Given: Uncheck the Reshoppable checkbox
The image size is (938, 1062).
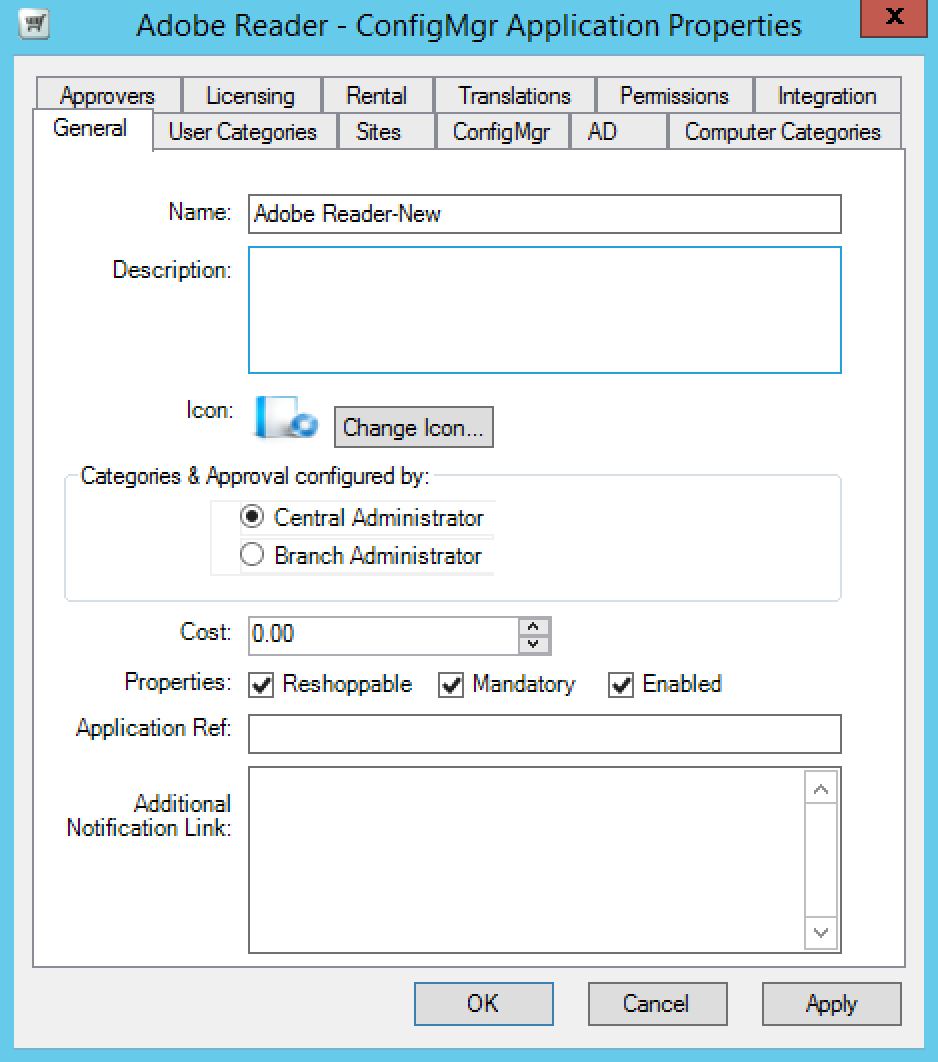Looking at the screenshot, I should pyautogui.click(x=262, y=685).
